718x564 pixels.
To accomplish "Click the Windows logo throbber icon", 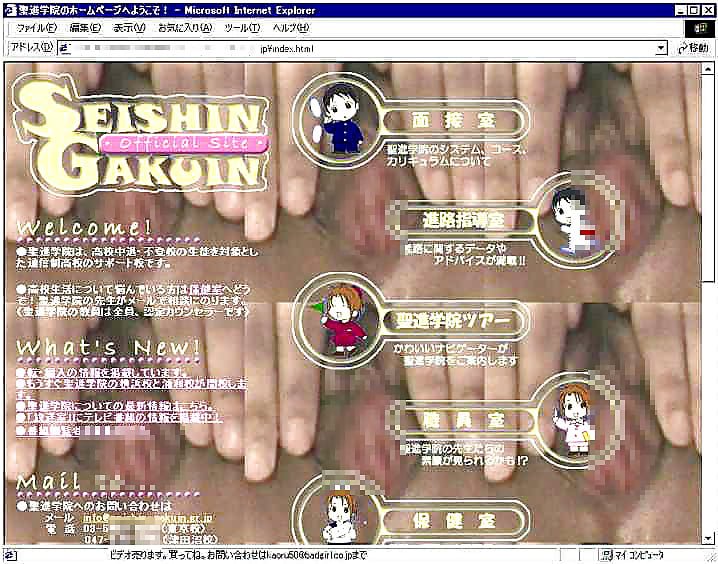I will tap(697, 28).
